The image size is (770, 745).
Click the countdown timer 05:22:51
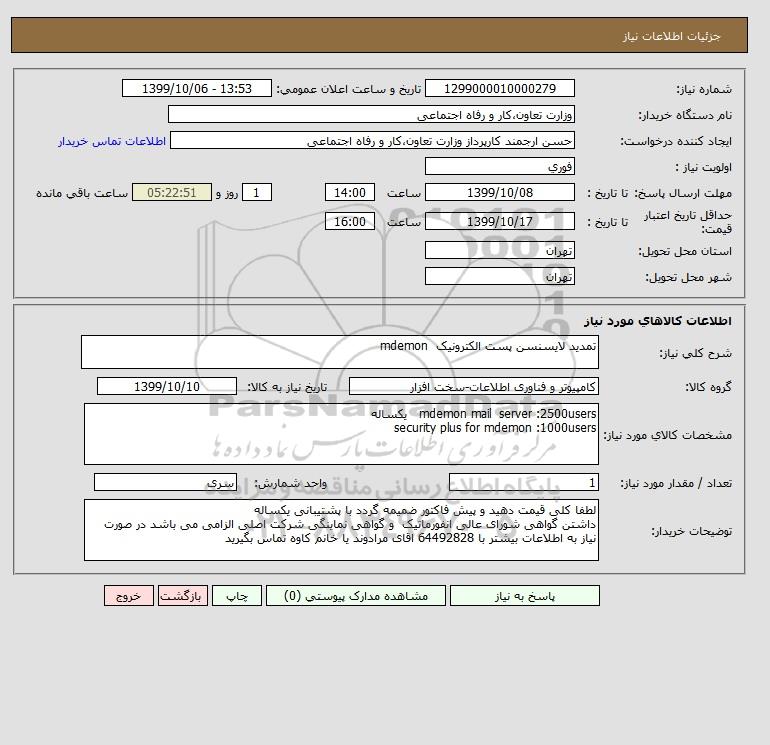click(172, 193)
